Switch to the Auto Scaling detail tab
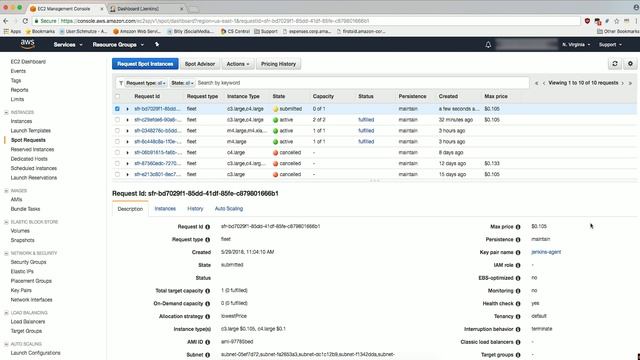The height and width of the screenshot is (360, 640). click(229, 209)
